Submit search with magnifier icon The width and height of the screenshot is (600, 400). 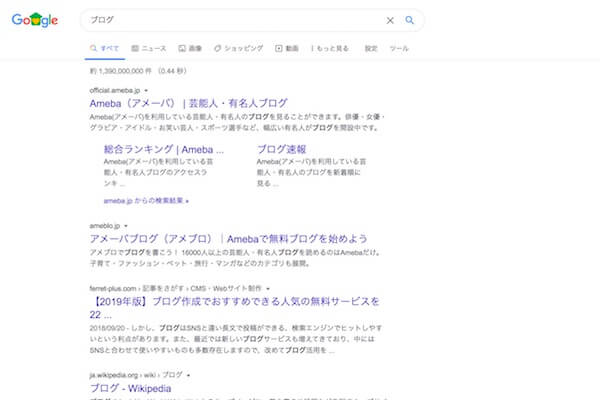pos(409,20)
